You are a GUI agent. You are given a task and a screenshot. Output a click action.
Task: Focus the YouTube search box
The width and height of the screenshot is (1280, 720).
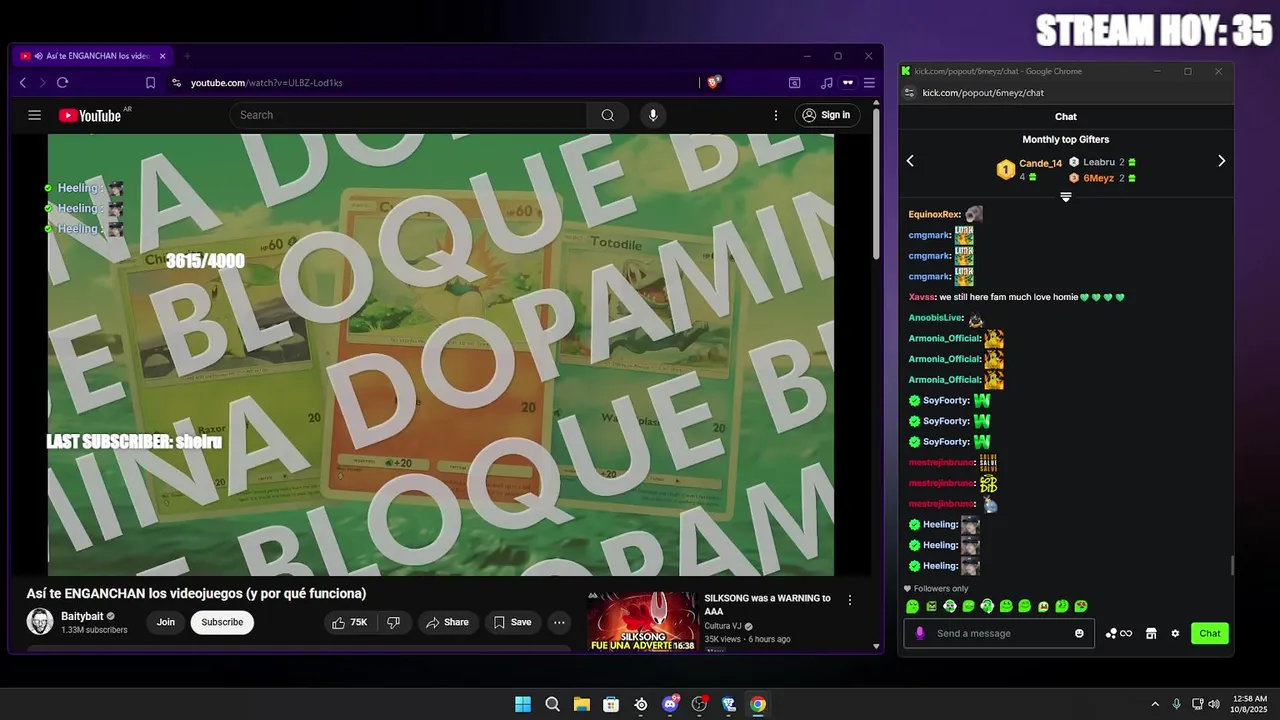point(410,115)
